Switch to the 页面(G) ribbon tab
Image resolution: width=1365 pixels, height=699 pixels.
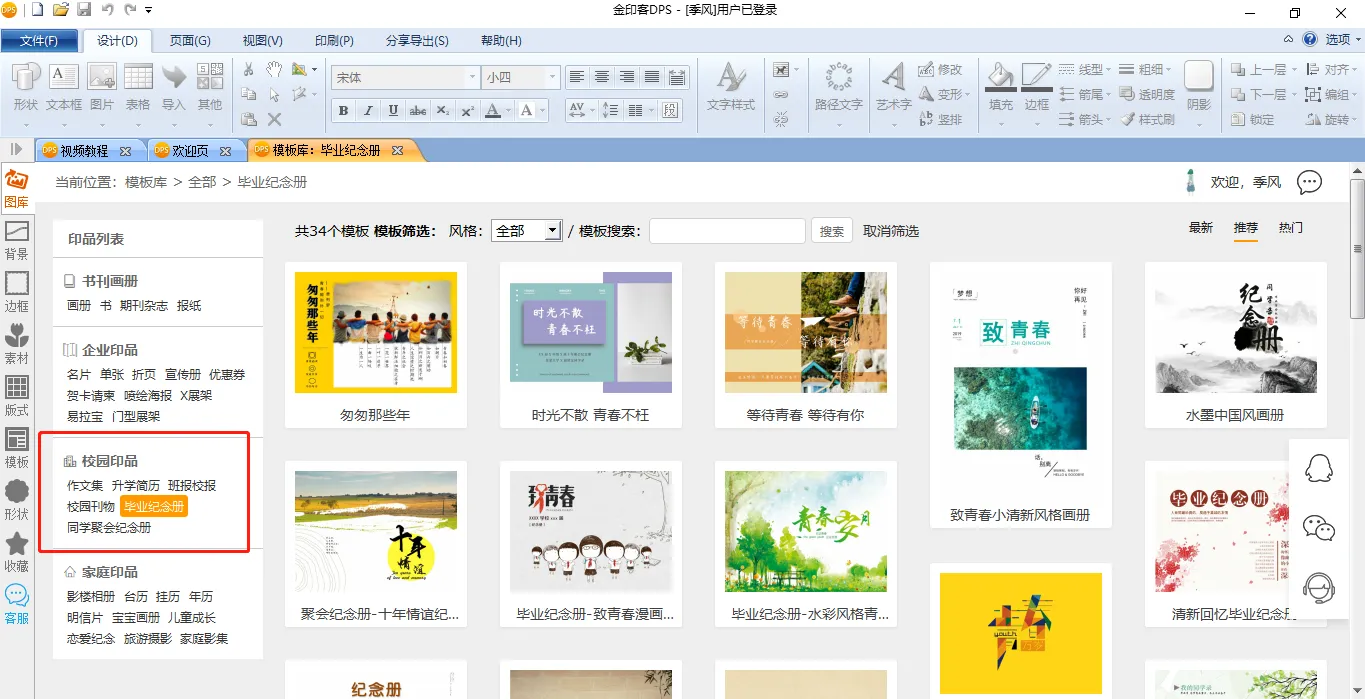tap(190, 41)
